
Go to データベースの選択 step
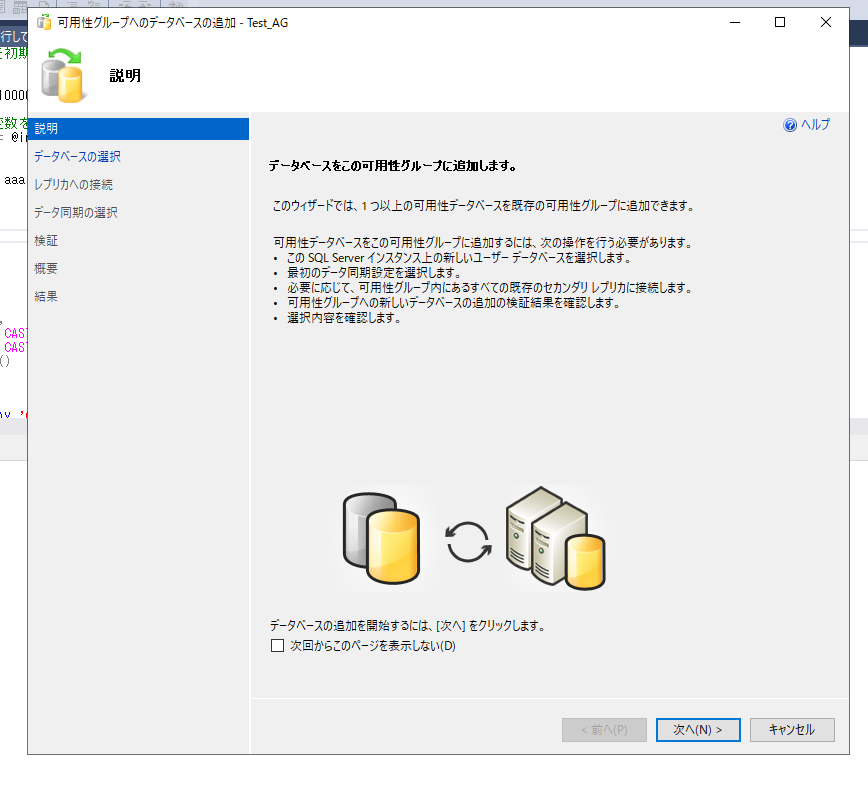point(77,157)
